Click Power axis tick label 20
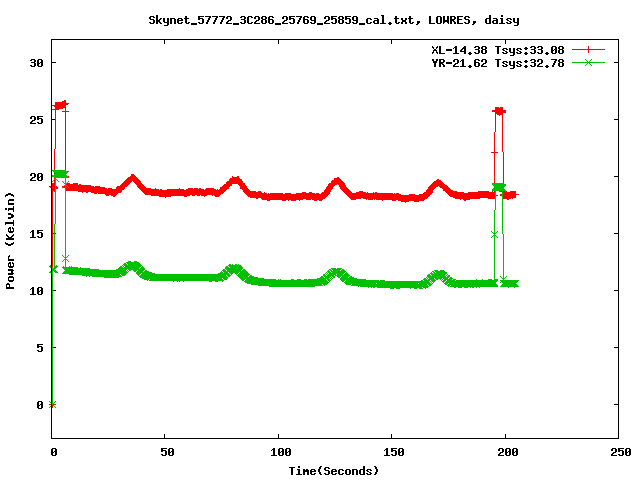 tap(36, 177)
